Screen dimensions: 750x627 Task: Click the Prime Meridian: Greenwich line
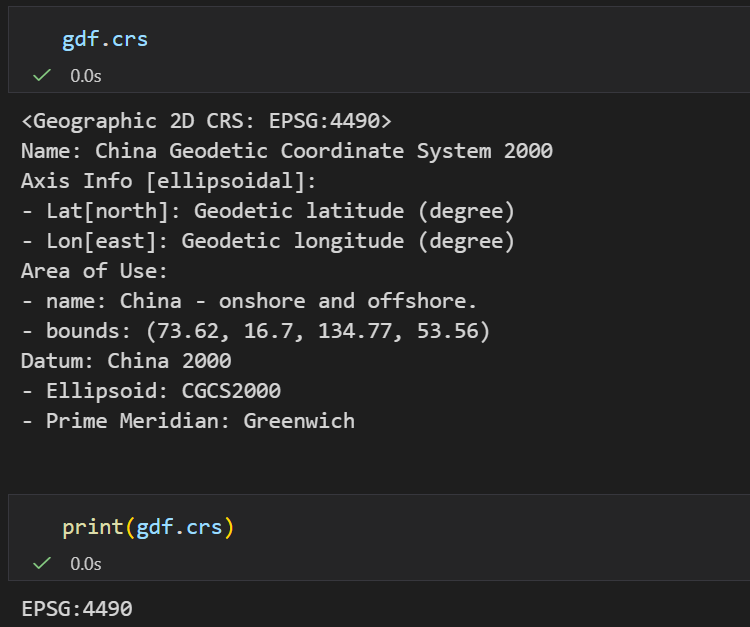click(188, 421)
